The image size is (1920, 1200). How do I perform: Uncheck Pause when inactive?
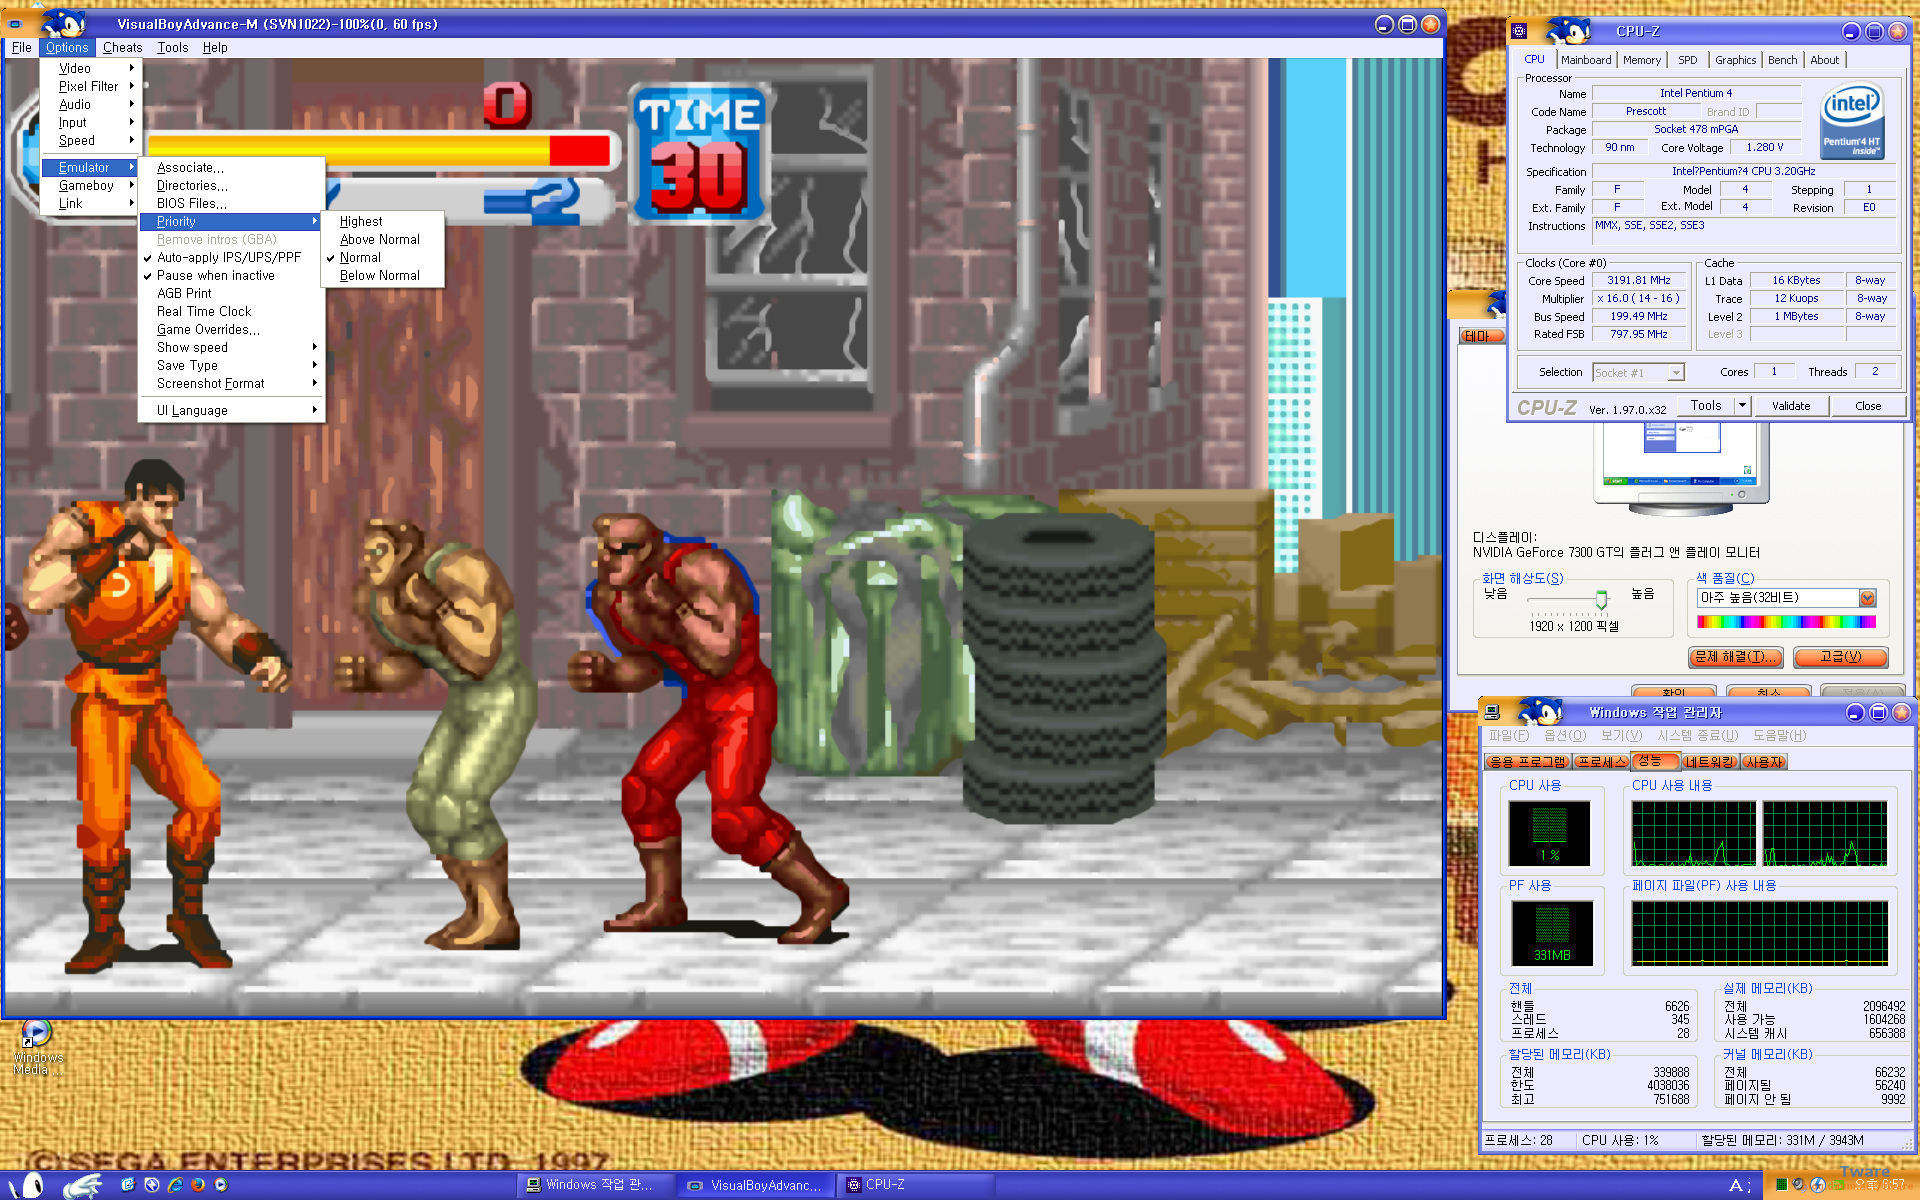pos(215,275)
